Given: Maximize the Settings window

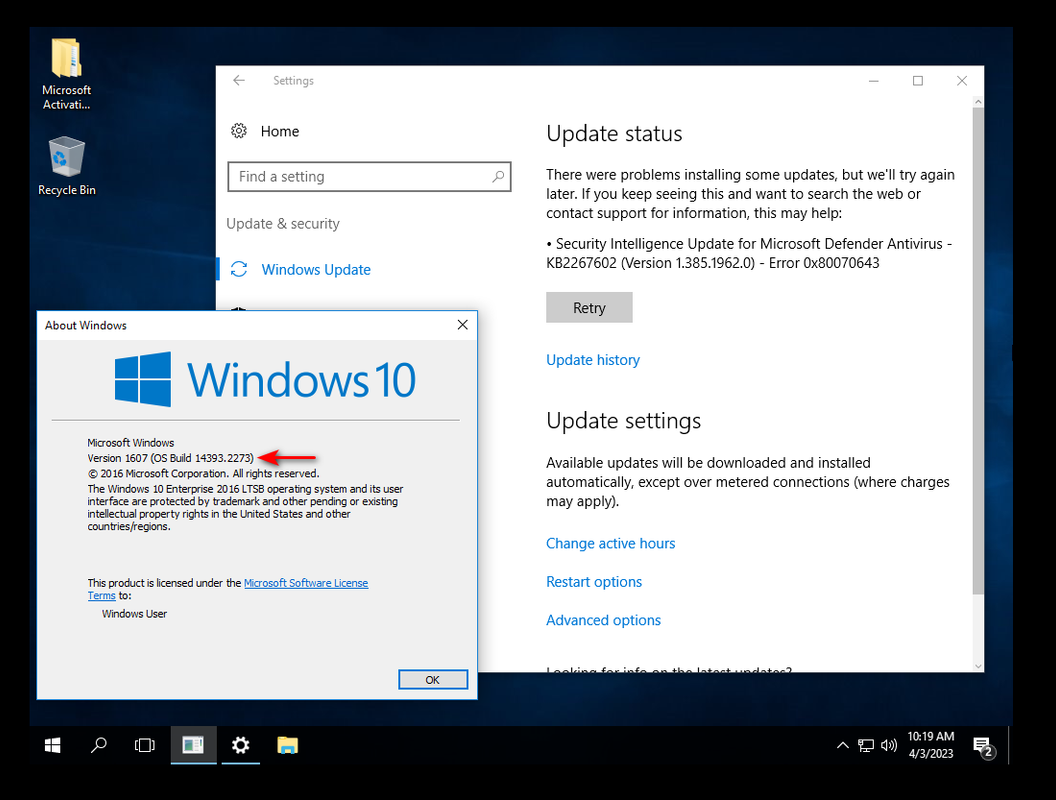Looking at the screenshot, I should 917,81.
